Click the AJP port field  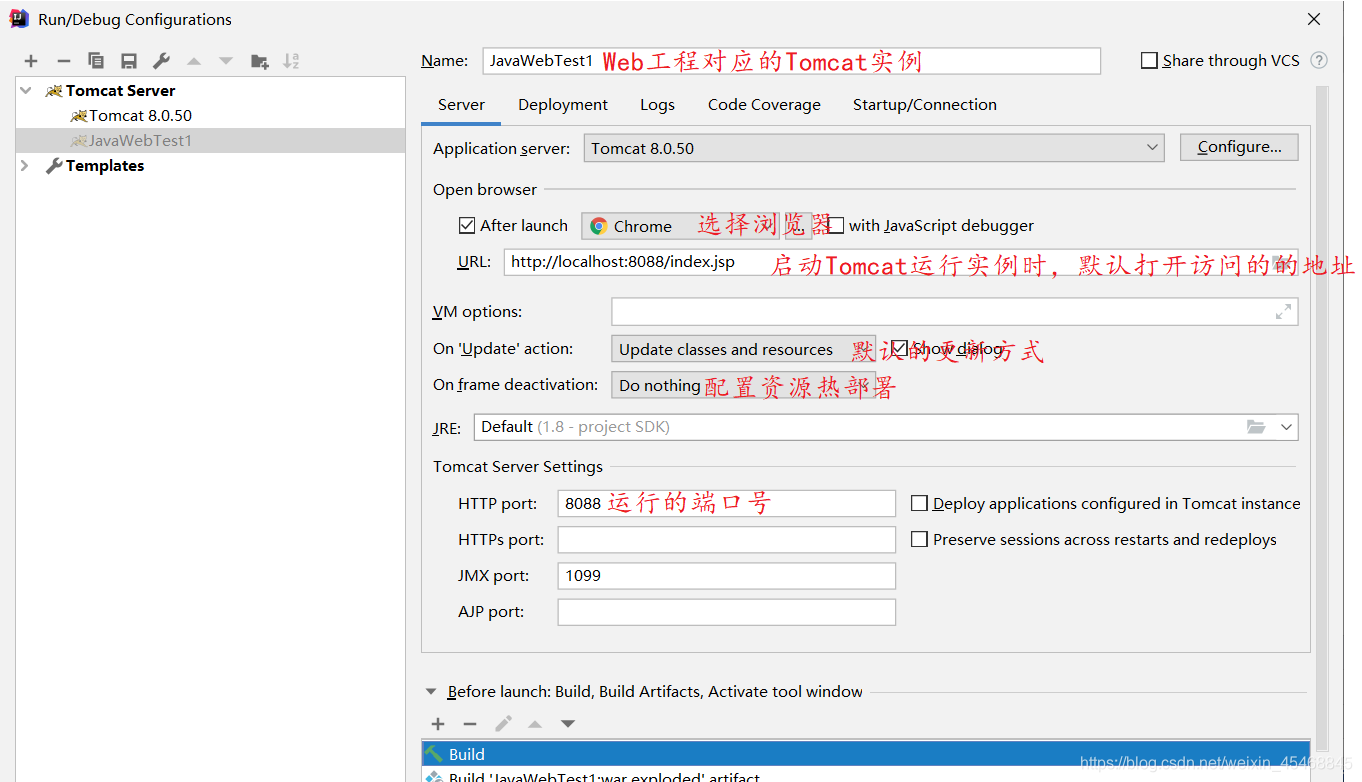pos(726,611)
